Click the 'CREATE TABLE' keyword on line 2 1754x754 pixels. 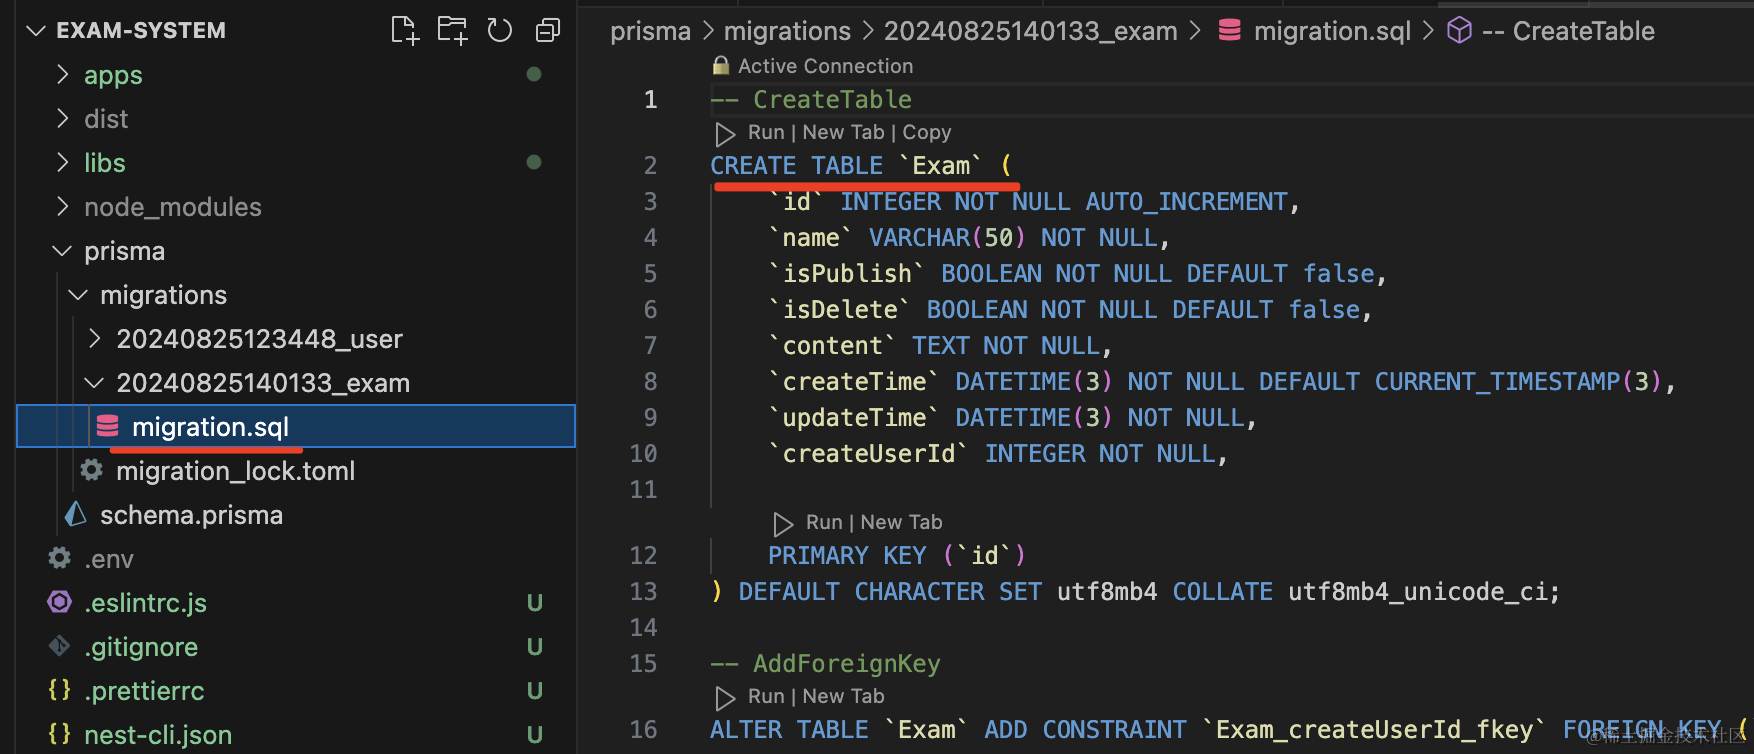click(797, 166)
